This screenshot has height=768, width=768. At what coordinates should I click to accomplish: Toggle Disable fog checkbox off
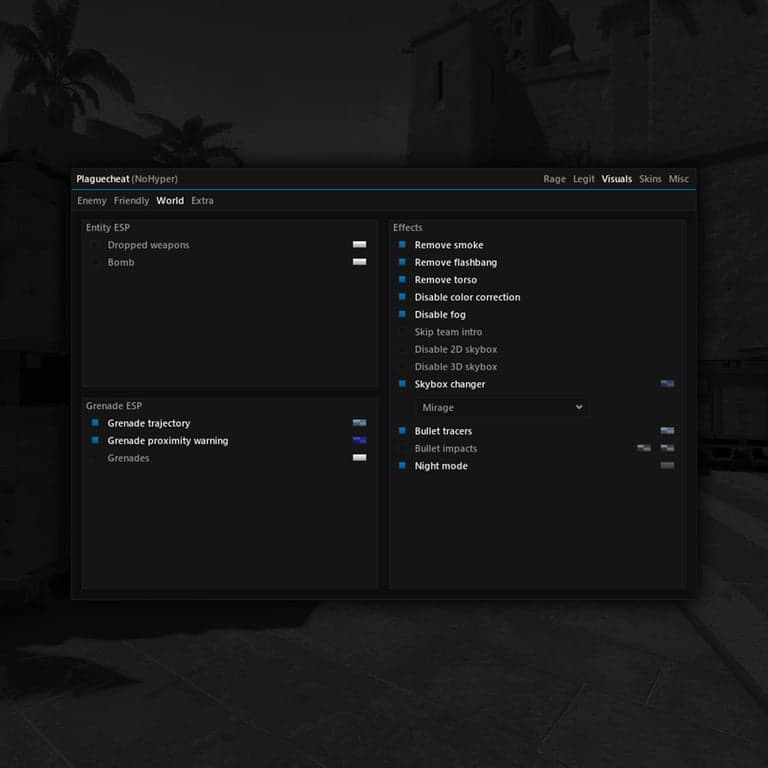[402, 314]
